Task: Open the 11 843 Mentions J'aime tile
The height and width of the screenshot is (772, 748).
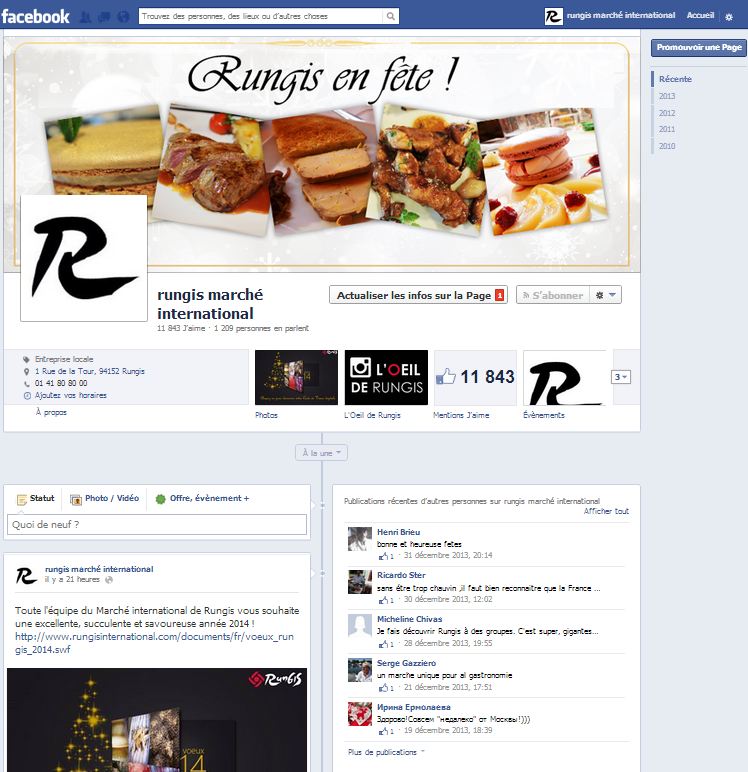Action: [x=475, y=378]
